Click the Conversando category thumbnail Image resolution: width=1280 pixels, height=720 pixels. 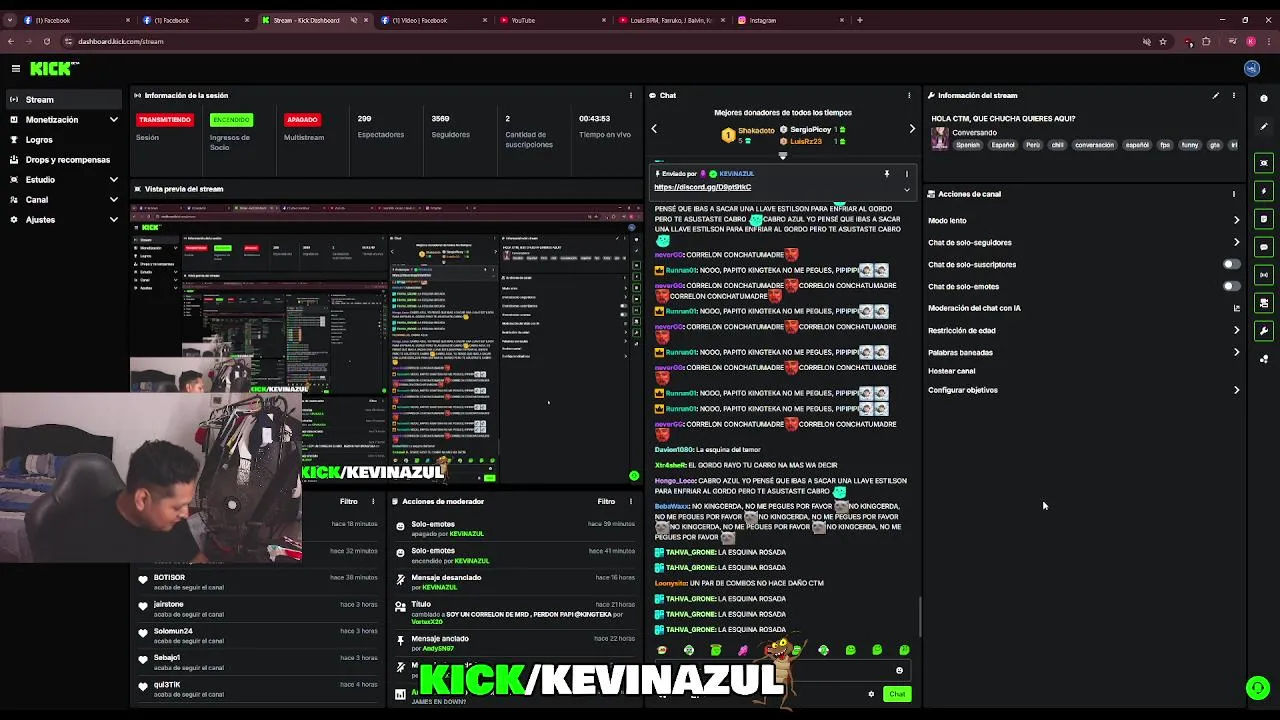(939, 139)
